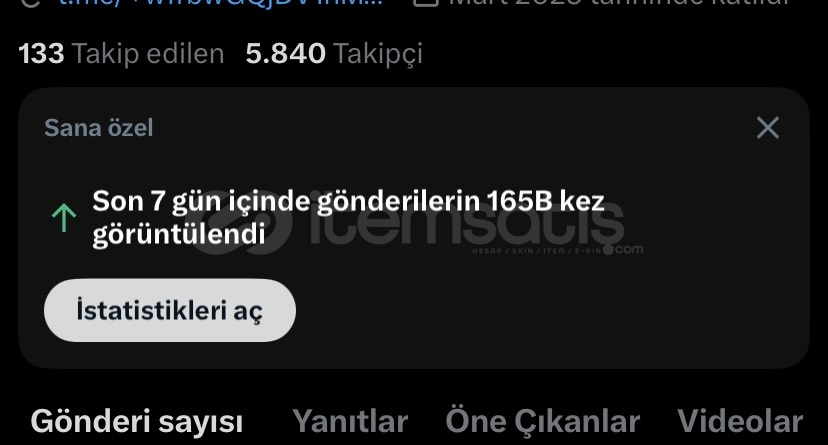Open the İstatistikleri aç button

(170, 310)
